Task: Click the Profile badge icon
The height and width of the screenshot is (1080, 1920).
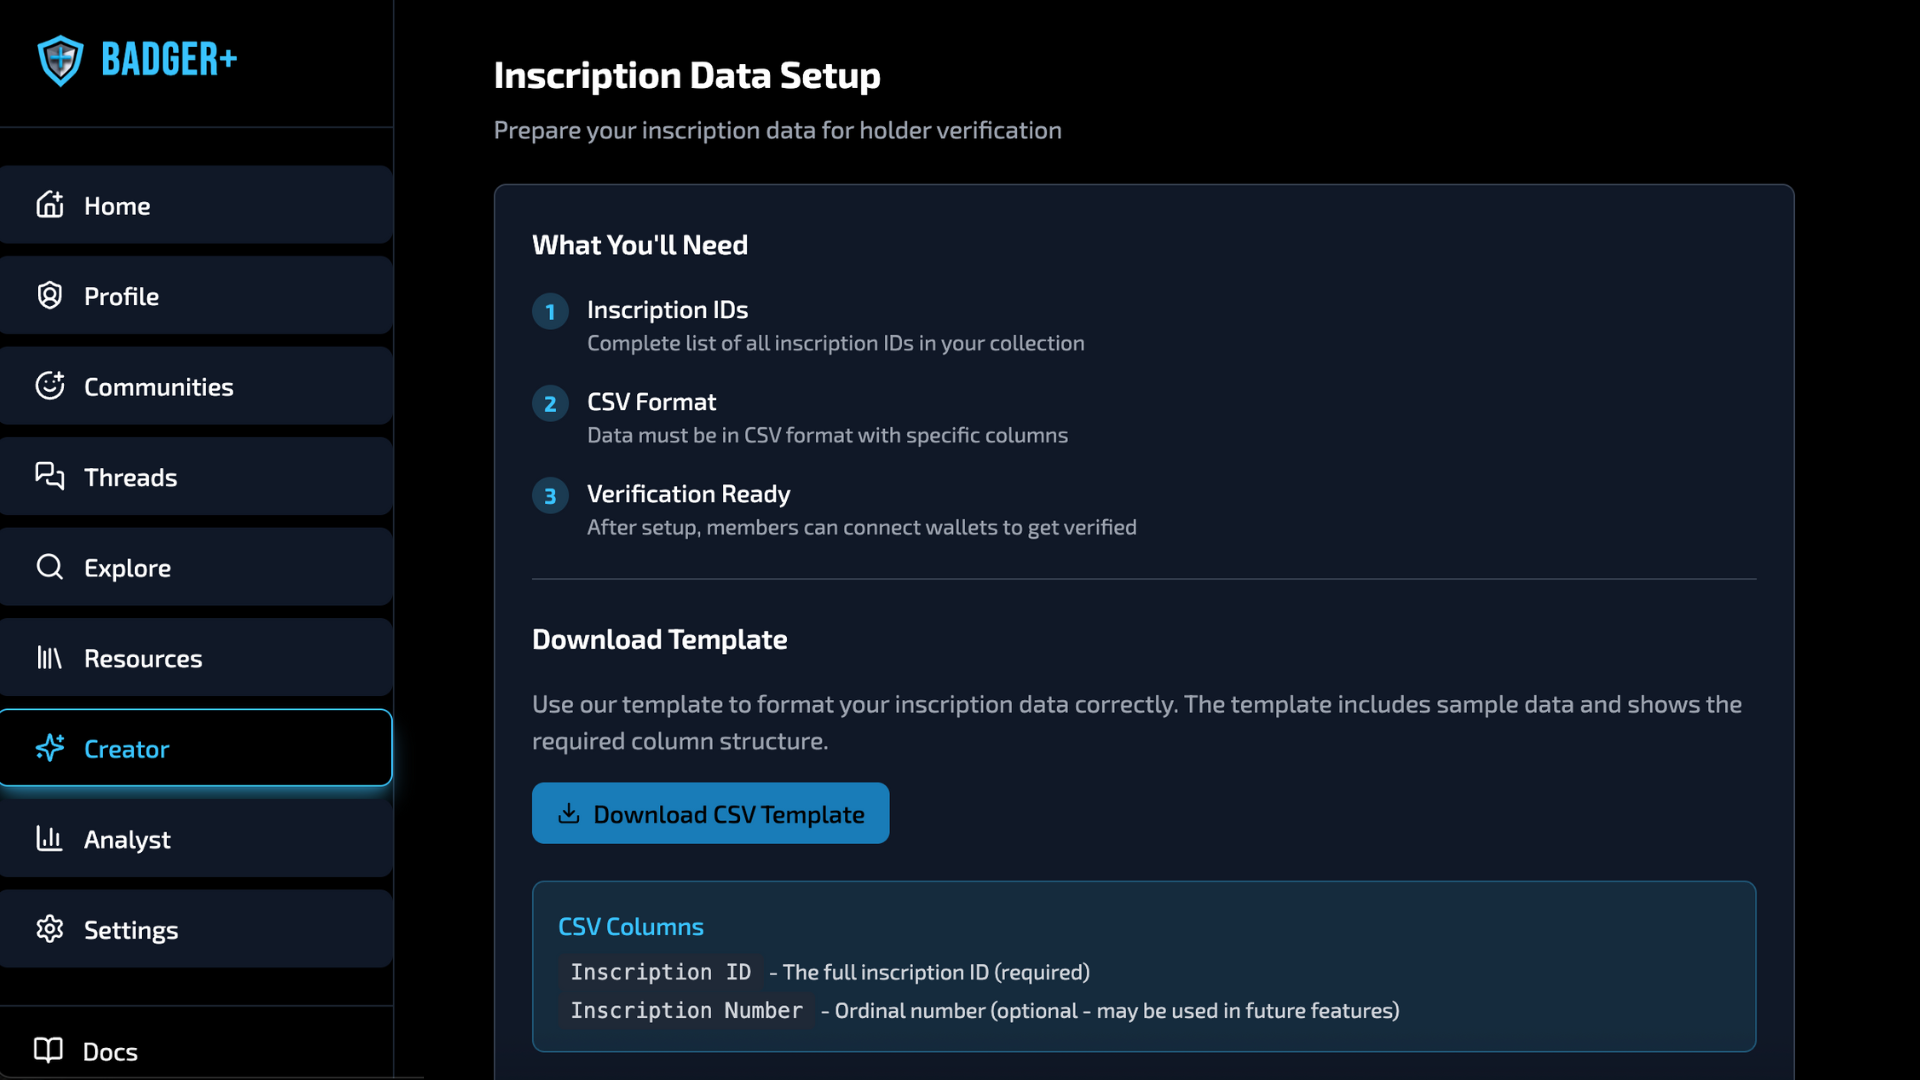Action: click(50, 296)
